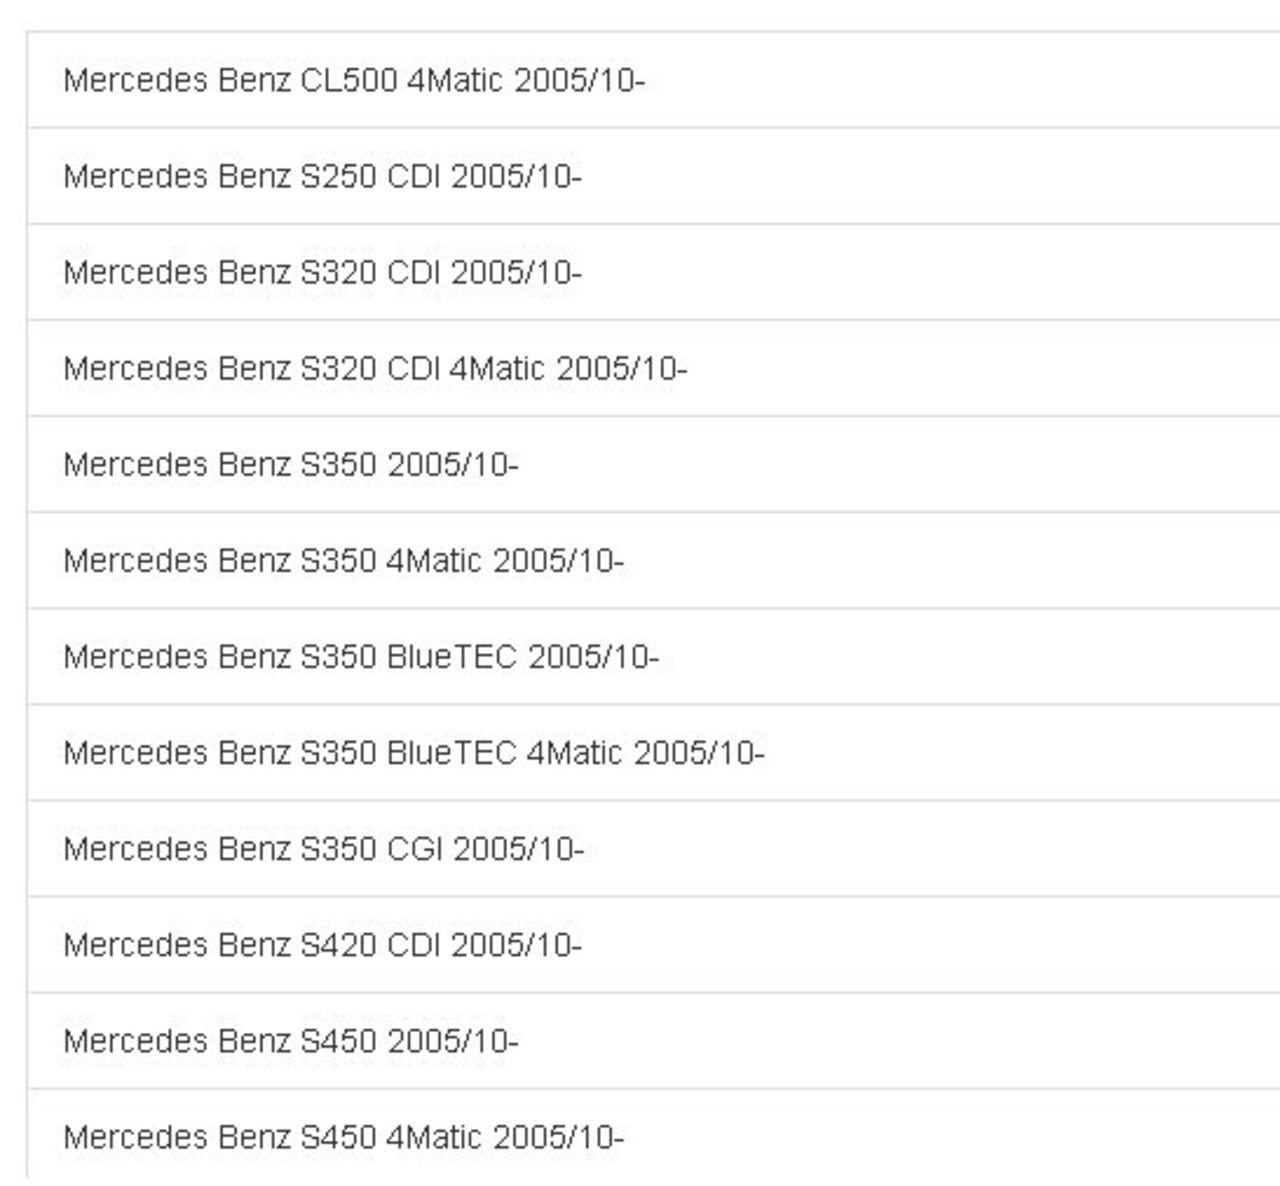Screen dimensions: 1280x1186
Task: Choose Mercedes Benz S320 CDI 2005/10- row
Action: point(654,272)
